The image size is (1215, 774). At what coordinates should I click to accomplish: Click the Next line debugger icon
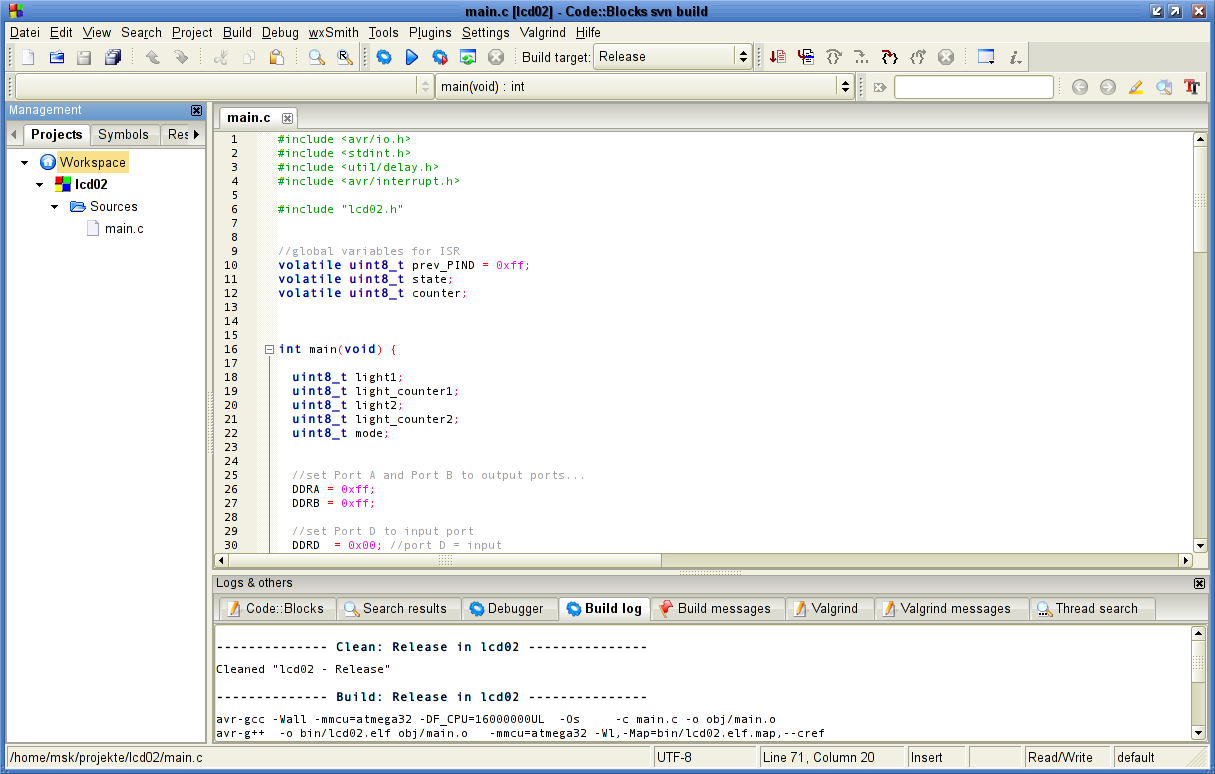(834, 57)
